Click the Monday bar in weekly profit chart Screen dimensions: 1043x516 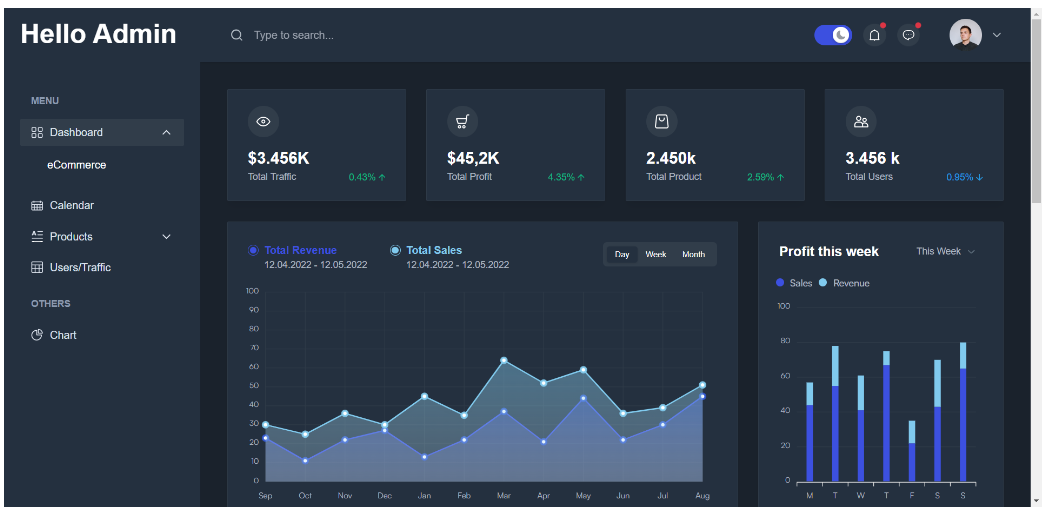(810, 432)
